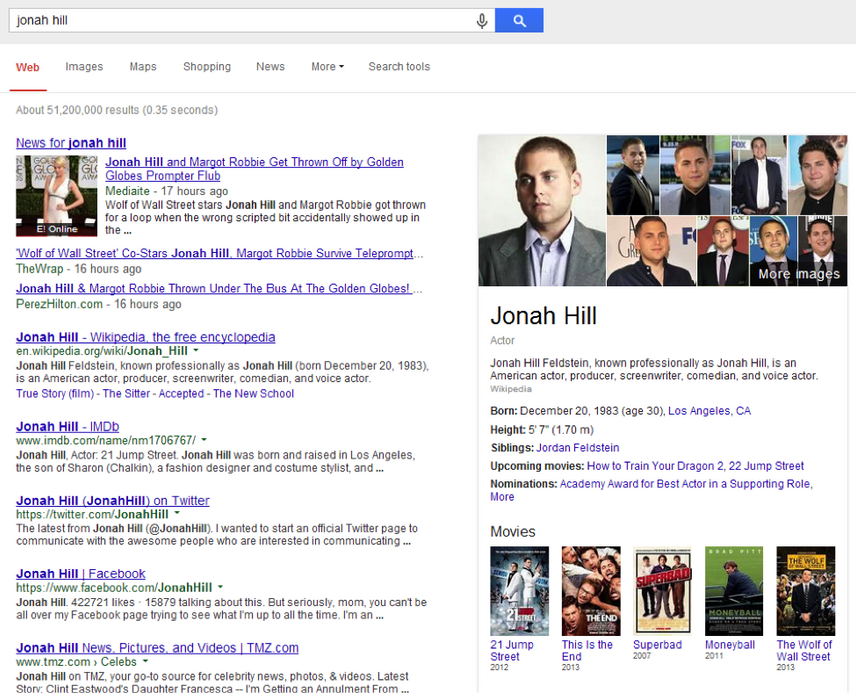
Task: Open the Los Angeles, CA birthplace link
Action: [x=709, y=411]
